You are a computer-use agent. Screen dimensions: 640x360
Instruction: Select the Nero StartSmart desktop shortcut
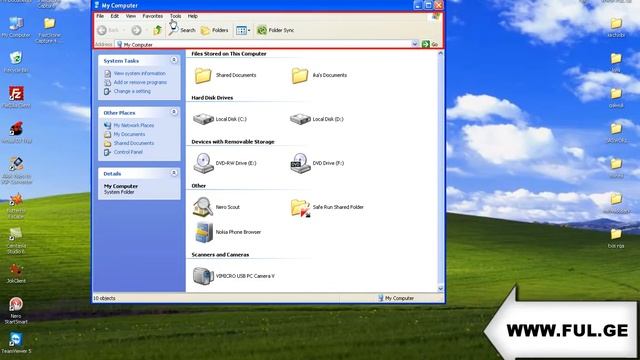click(16, 311)
